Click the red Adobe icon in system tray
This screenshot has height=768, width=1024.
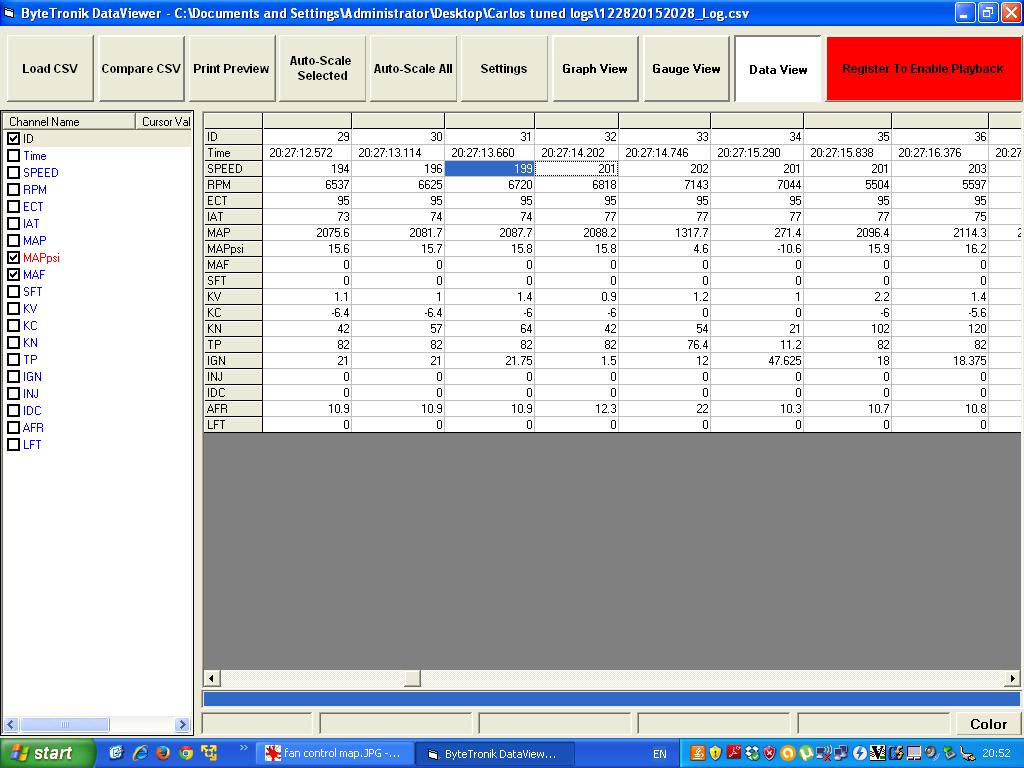[733, 753]
